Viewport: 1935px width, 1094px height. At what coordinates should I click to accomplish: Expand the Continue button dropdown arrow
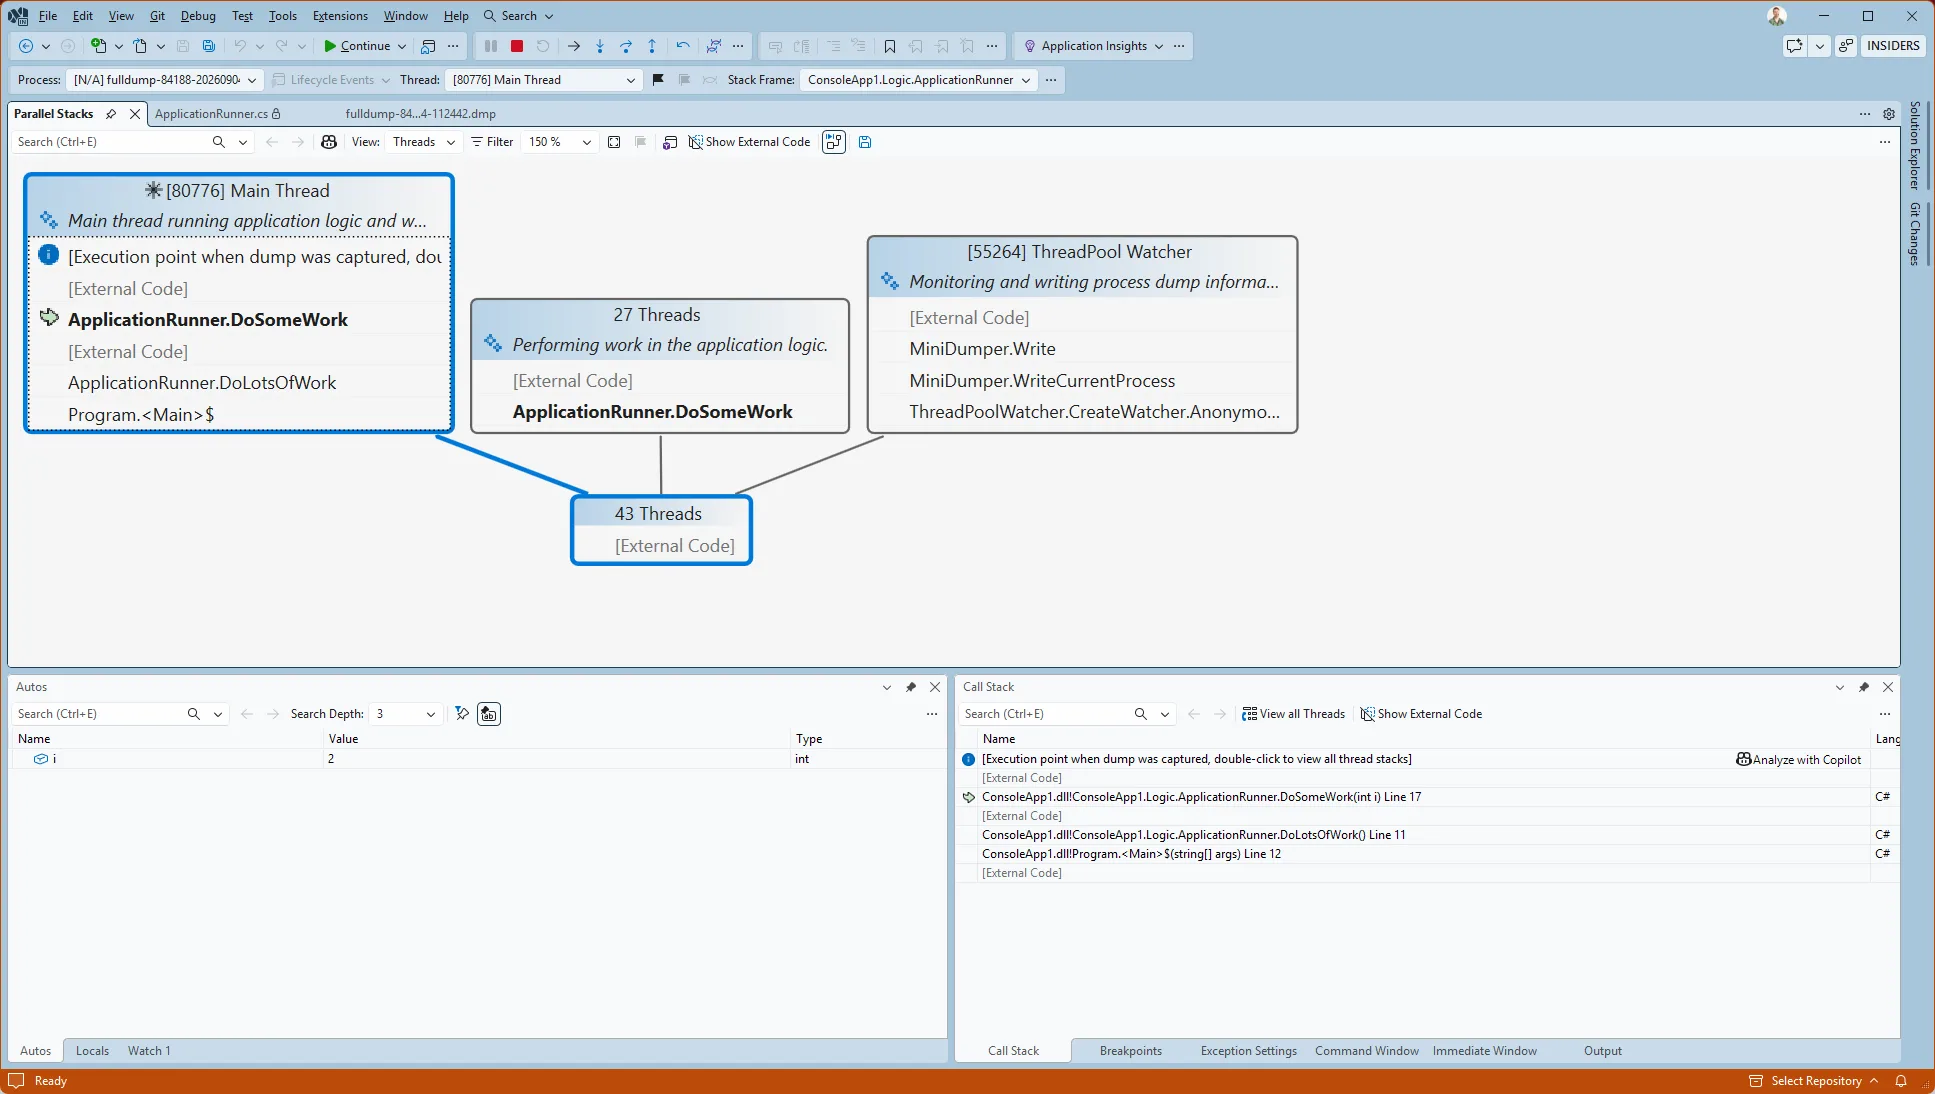(x=402, y=46)
